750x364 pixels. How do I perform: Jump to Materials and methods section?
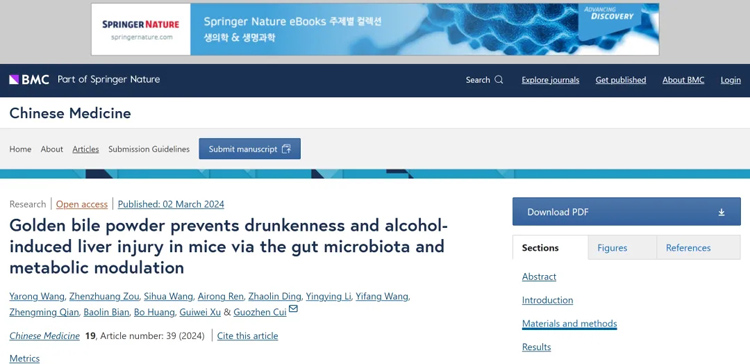pos(569,323)
